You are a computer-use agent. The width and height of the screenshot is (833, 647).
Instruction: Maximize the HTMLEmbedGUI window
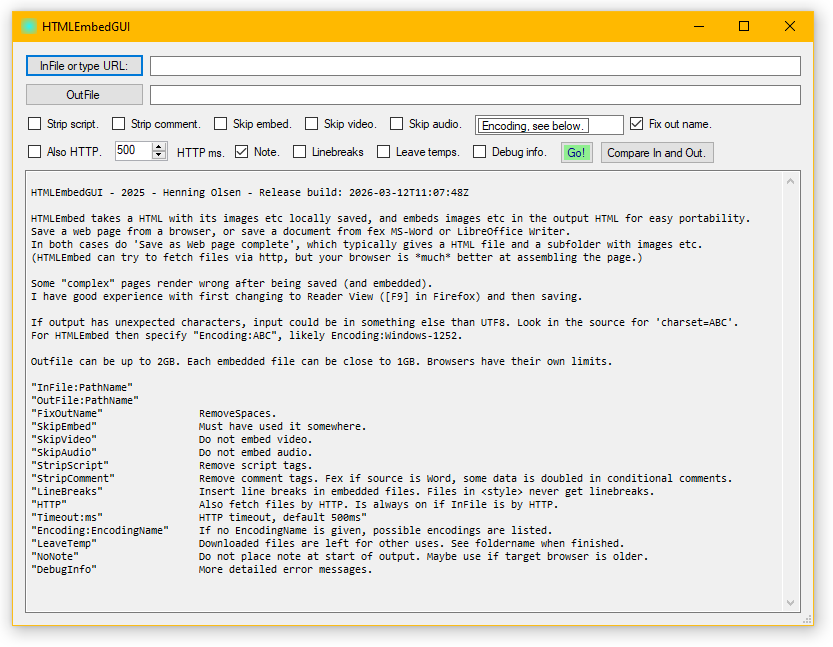(744, 27)
